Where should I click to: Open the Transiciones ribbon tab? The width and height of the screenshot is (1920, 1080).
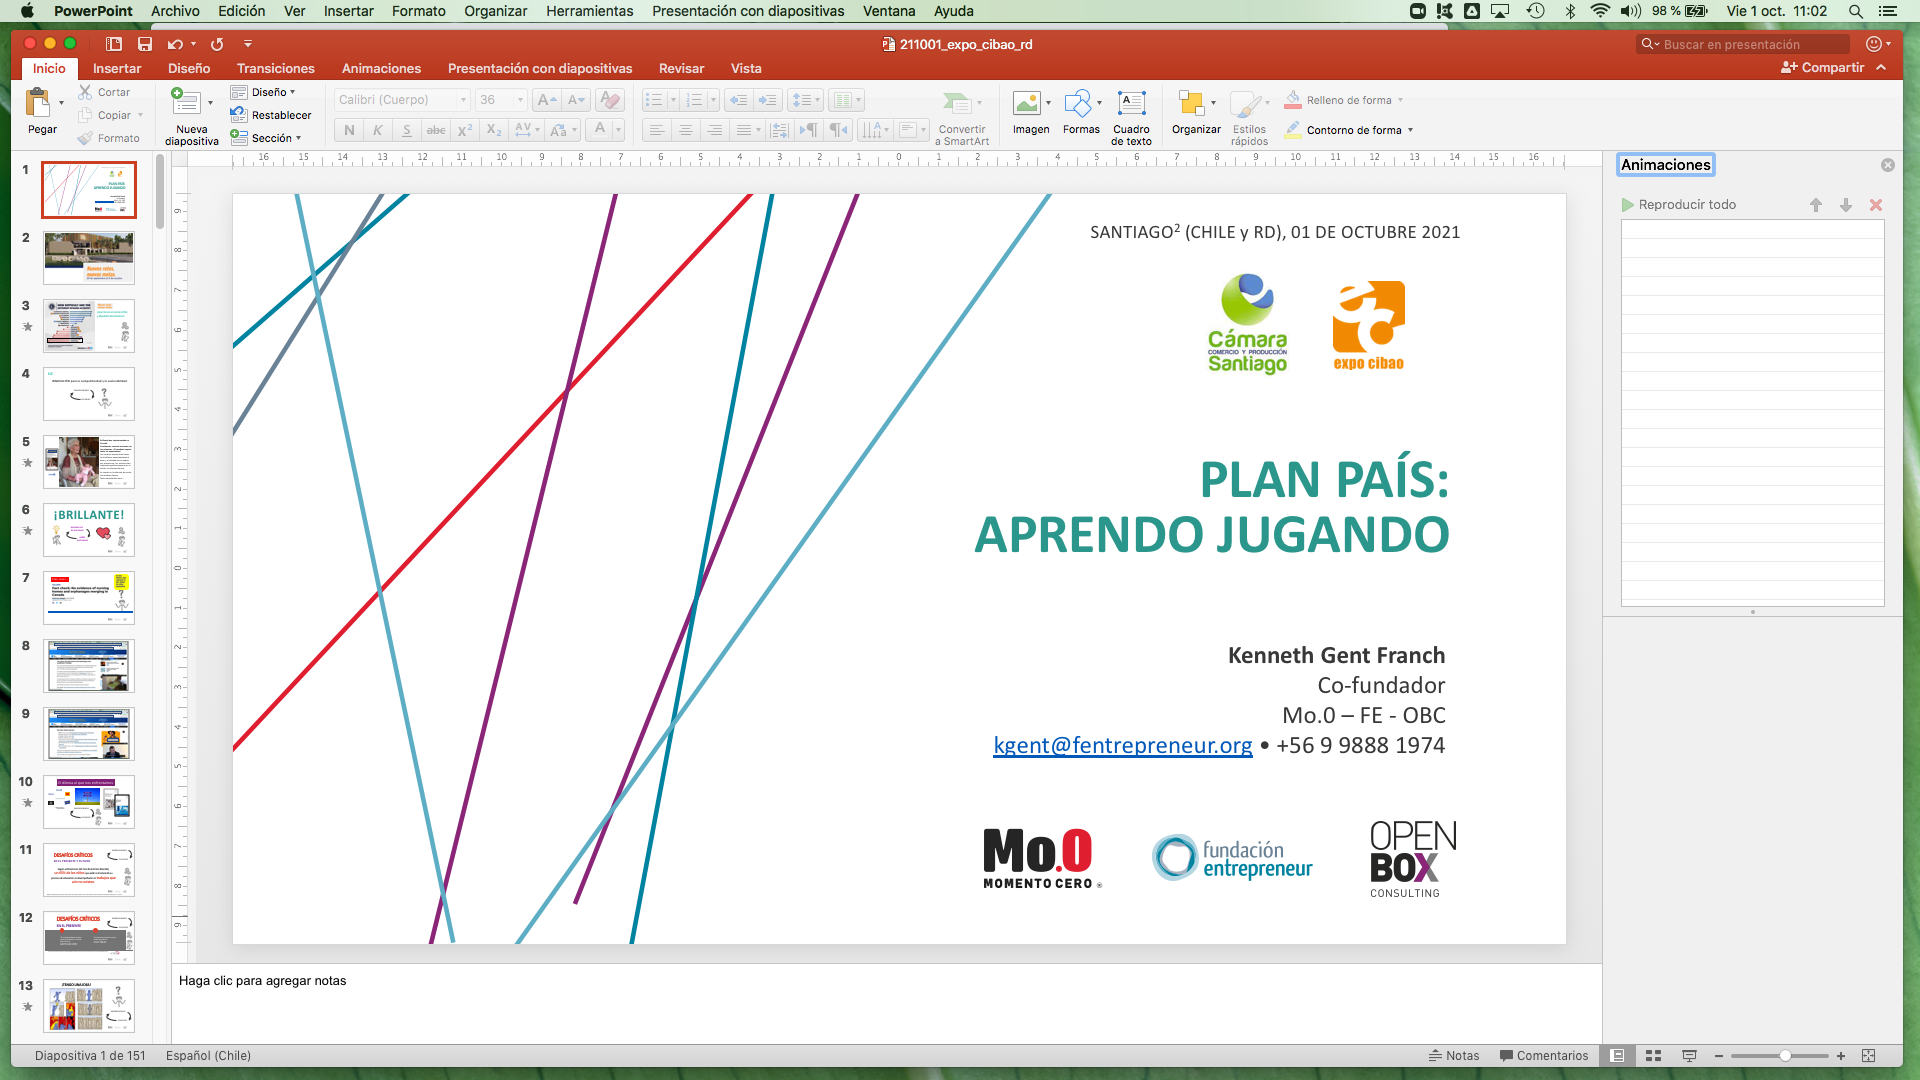pos(275,68)
